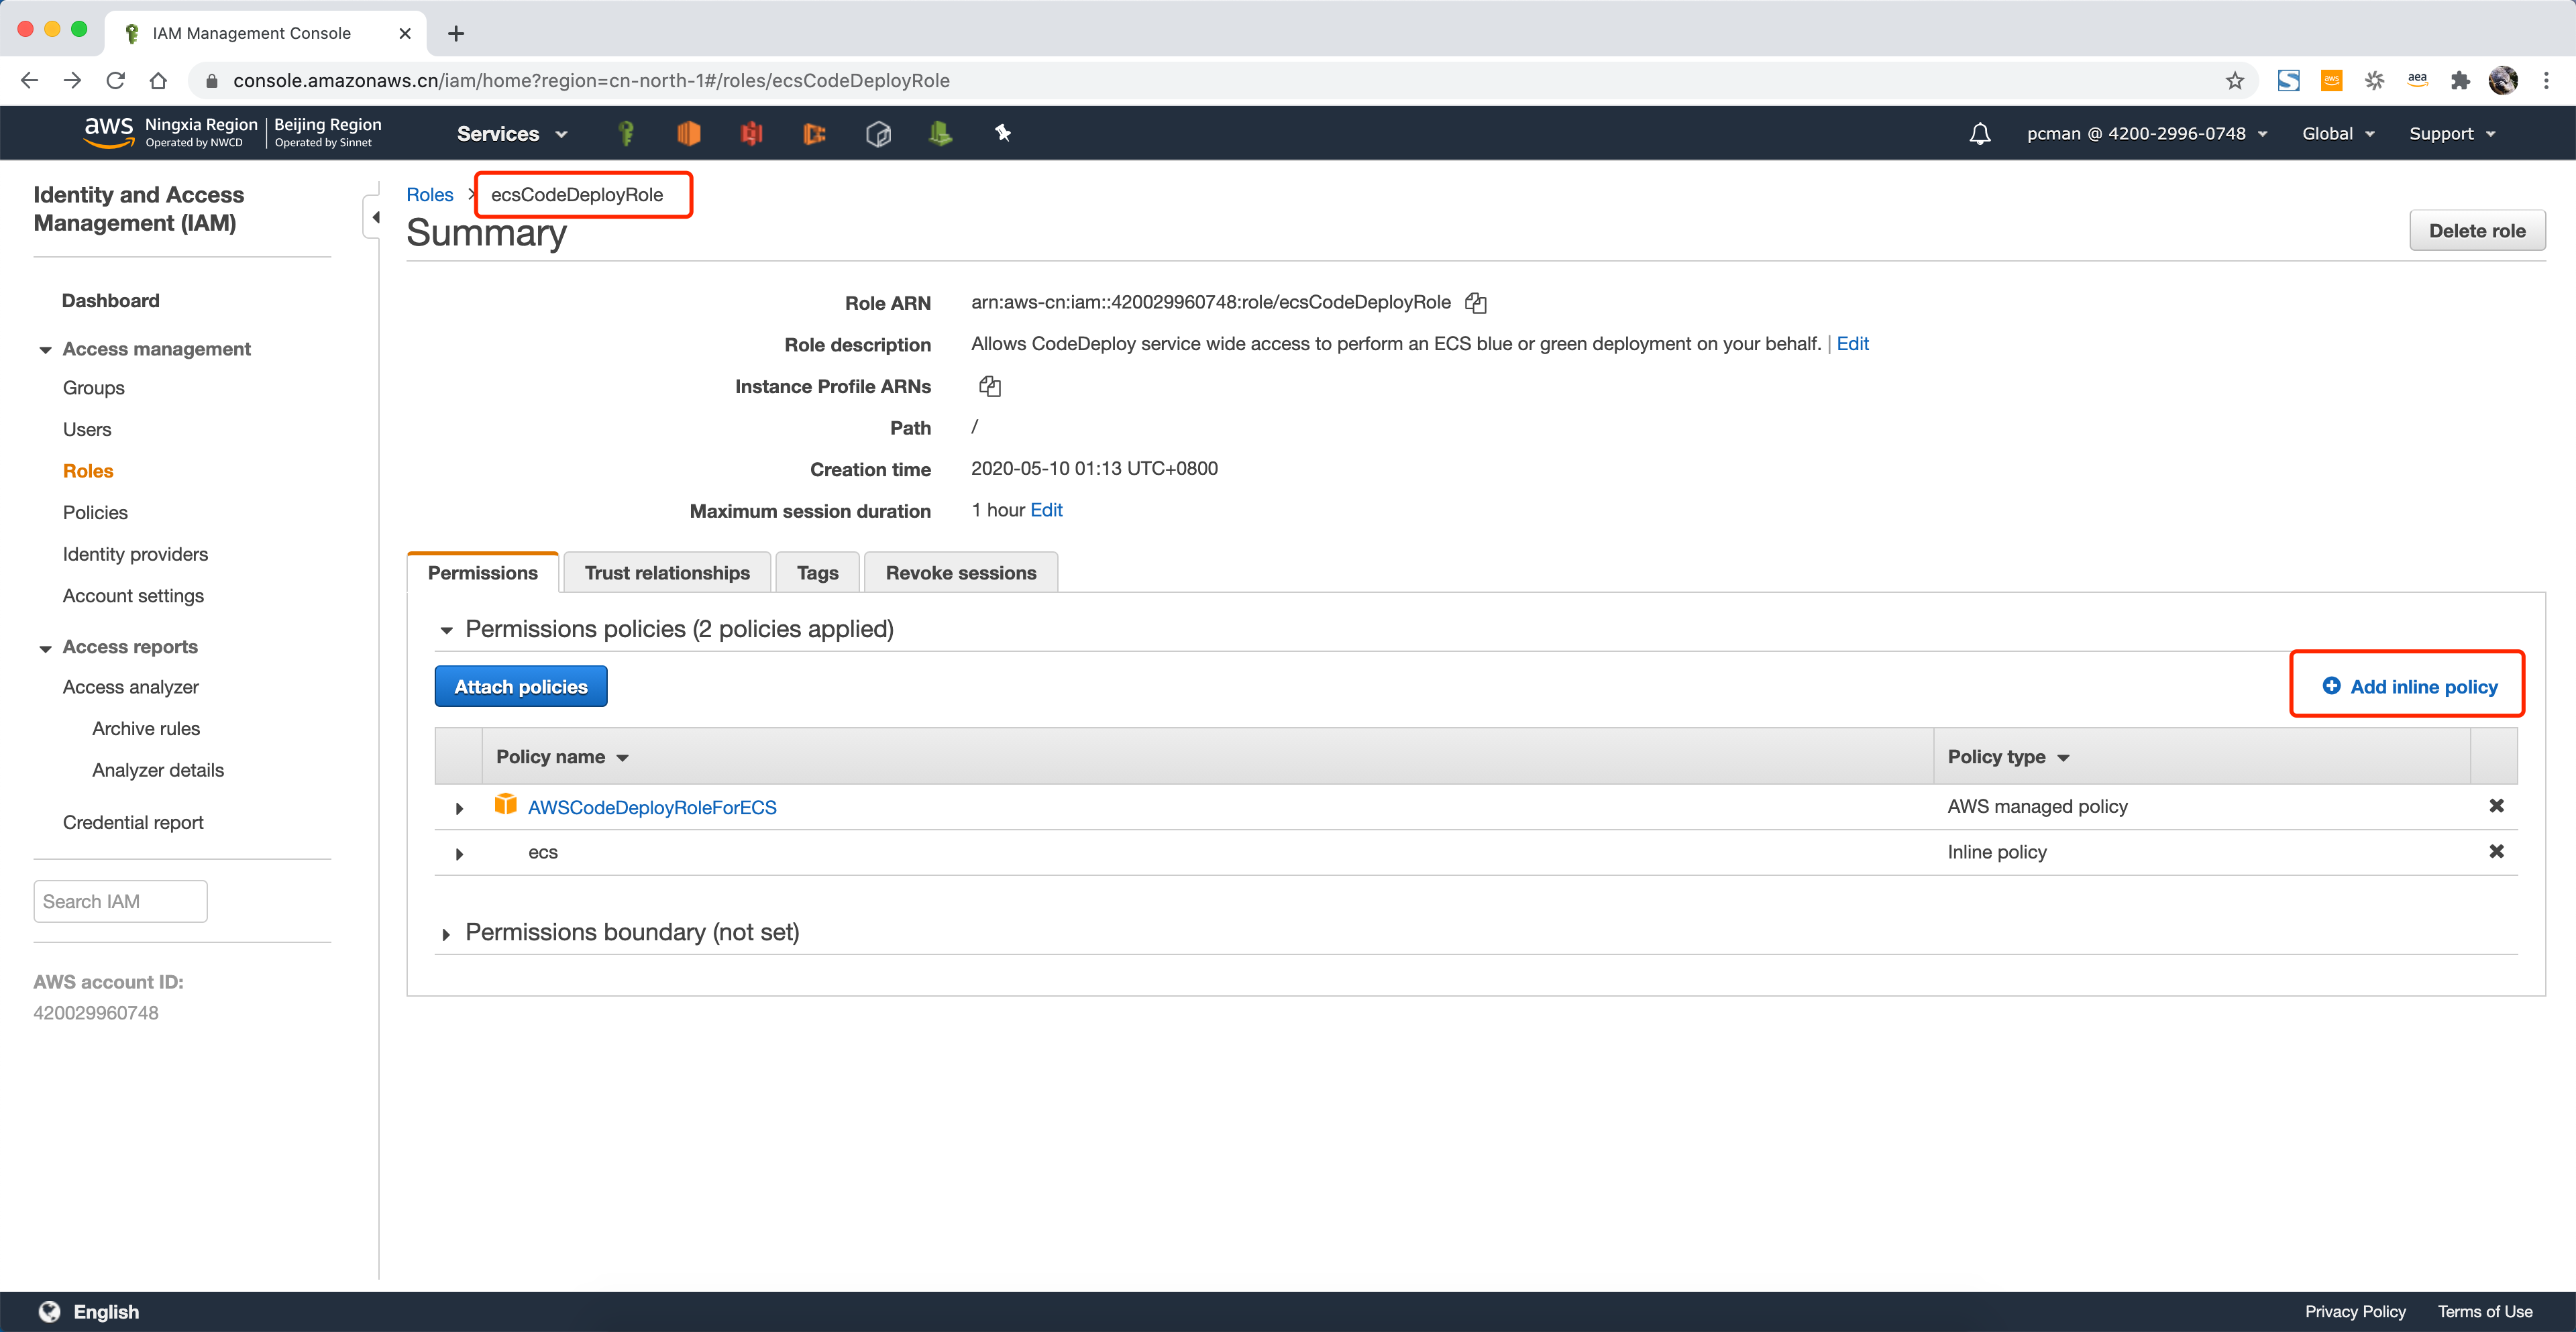The width and height of the screenshot is (2576, 1332).
Task: Go to the Roles breadcrumb link
Action: [430, 195]
